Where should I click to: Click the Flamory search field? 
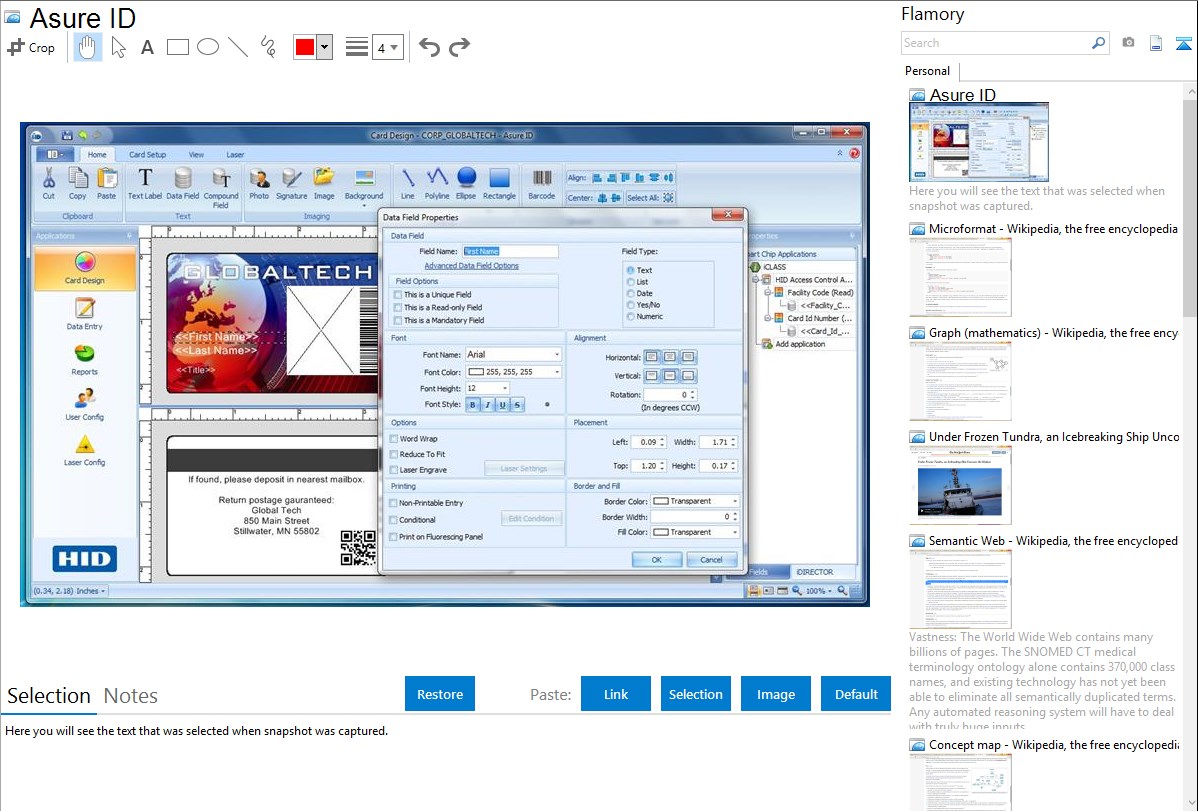[x=996, y=43]
